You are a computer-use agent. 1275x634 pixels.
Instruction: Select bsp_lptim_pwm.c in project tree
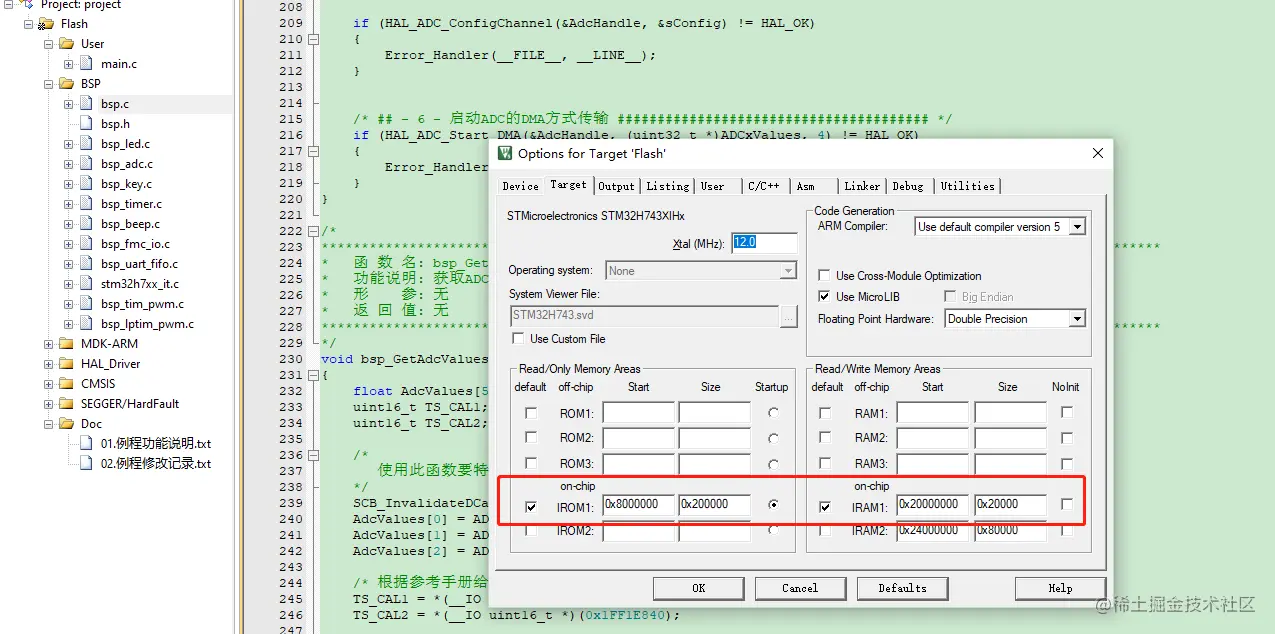pyautogui.click(x=147, y=324)
